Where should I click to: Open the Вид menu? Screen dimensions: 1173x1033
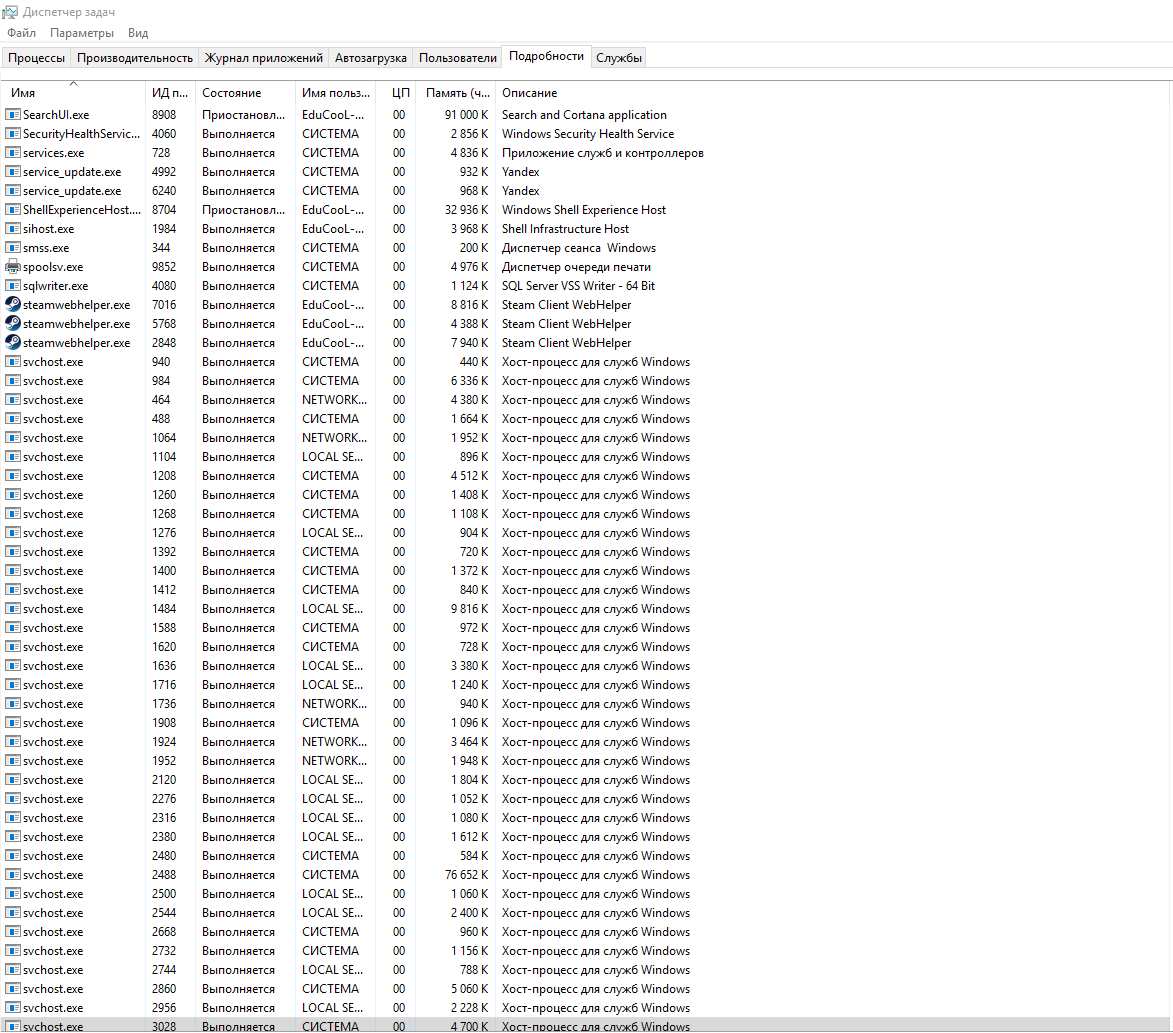[x=138, y=33]
